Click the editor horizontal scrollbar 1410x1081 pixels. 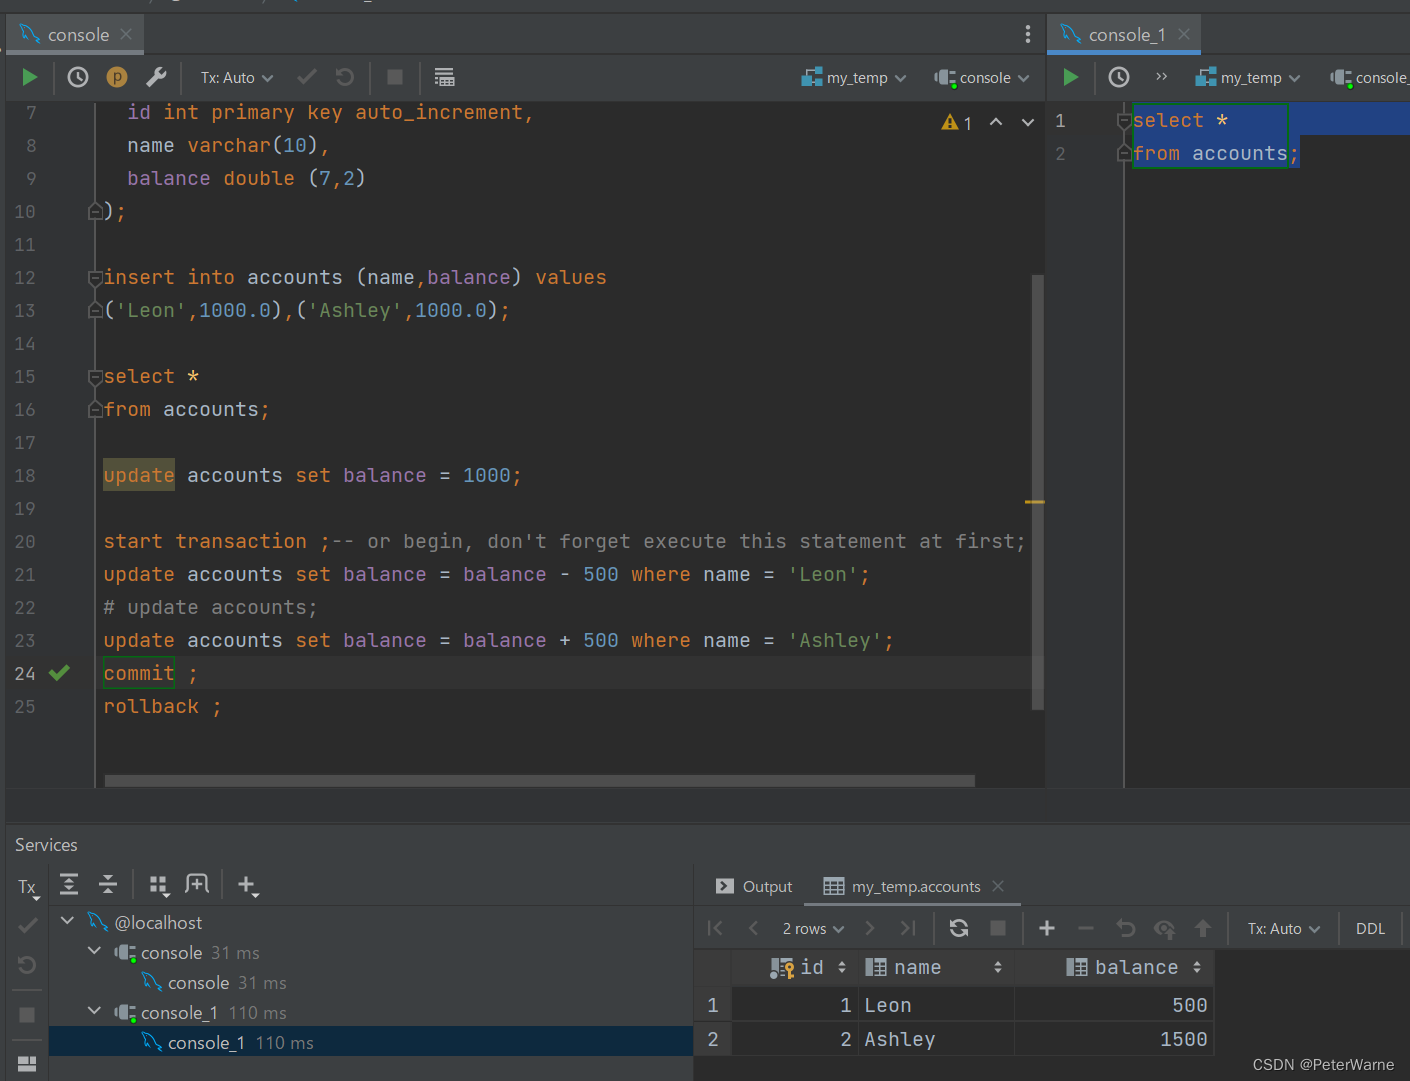pos(540,780)
